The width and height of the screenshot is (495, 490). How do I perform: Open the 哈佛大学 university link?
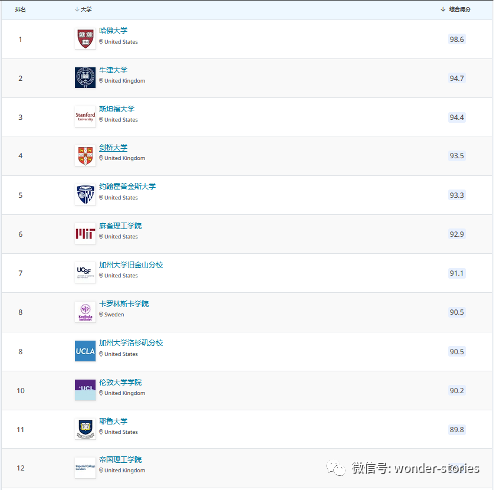pos(113,31)
